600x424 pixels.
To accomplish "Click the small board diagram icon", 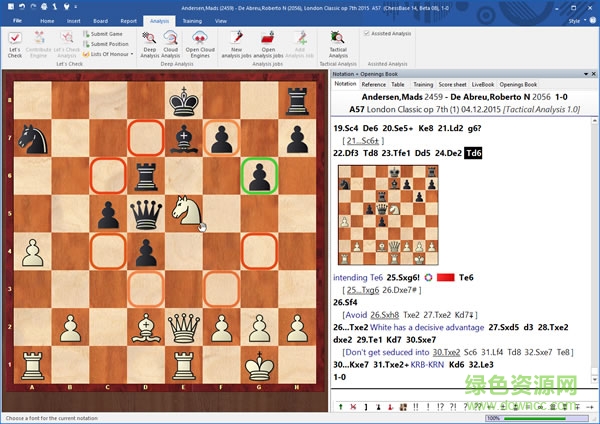I will [x=403, y=407].
